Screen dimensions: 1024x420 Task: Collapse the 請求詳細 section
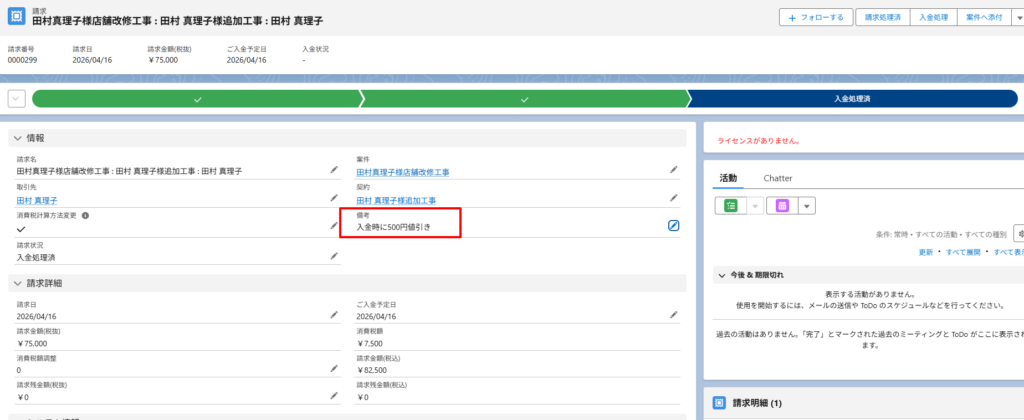(x=17, y=283)
